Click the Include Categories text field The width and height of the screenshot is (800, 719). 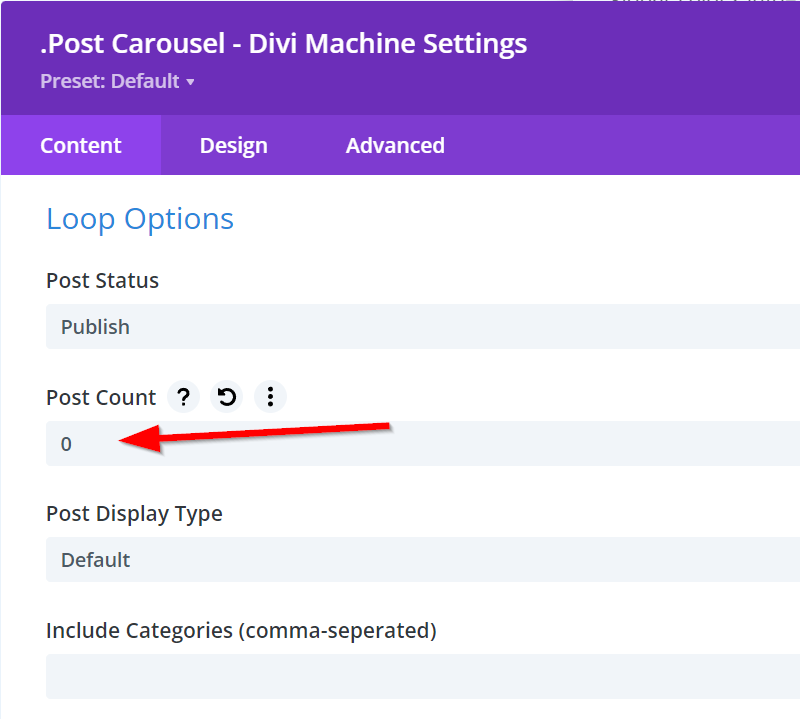pyautogui.click(x=422, y=676)
